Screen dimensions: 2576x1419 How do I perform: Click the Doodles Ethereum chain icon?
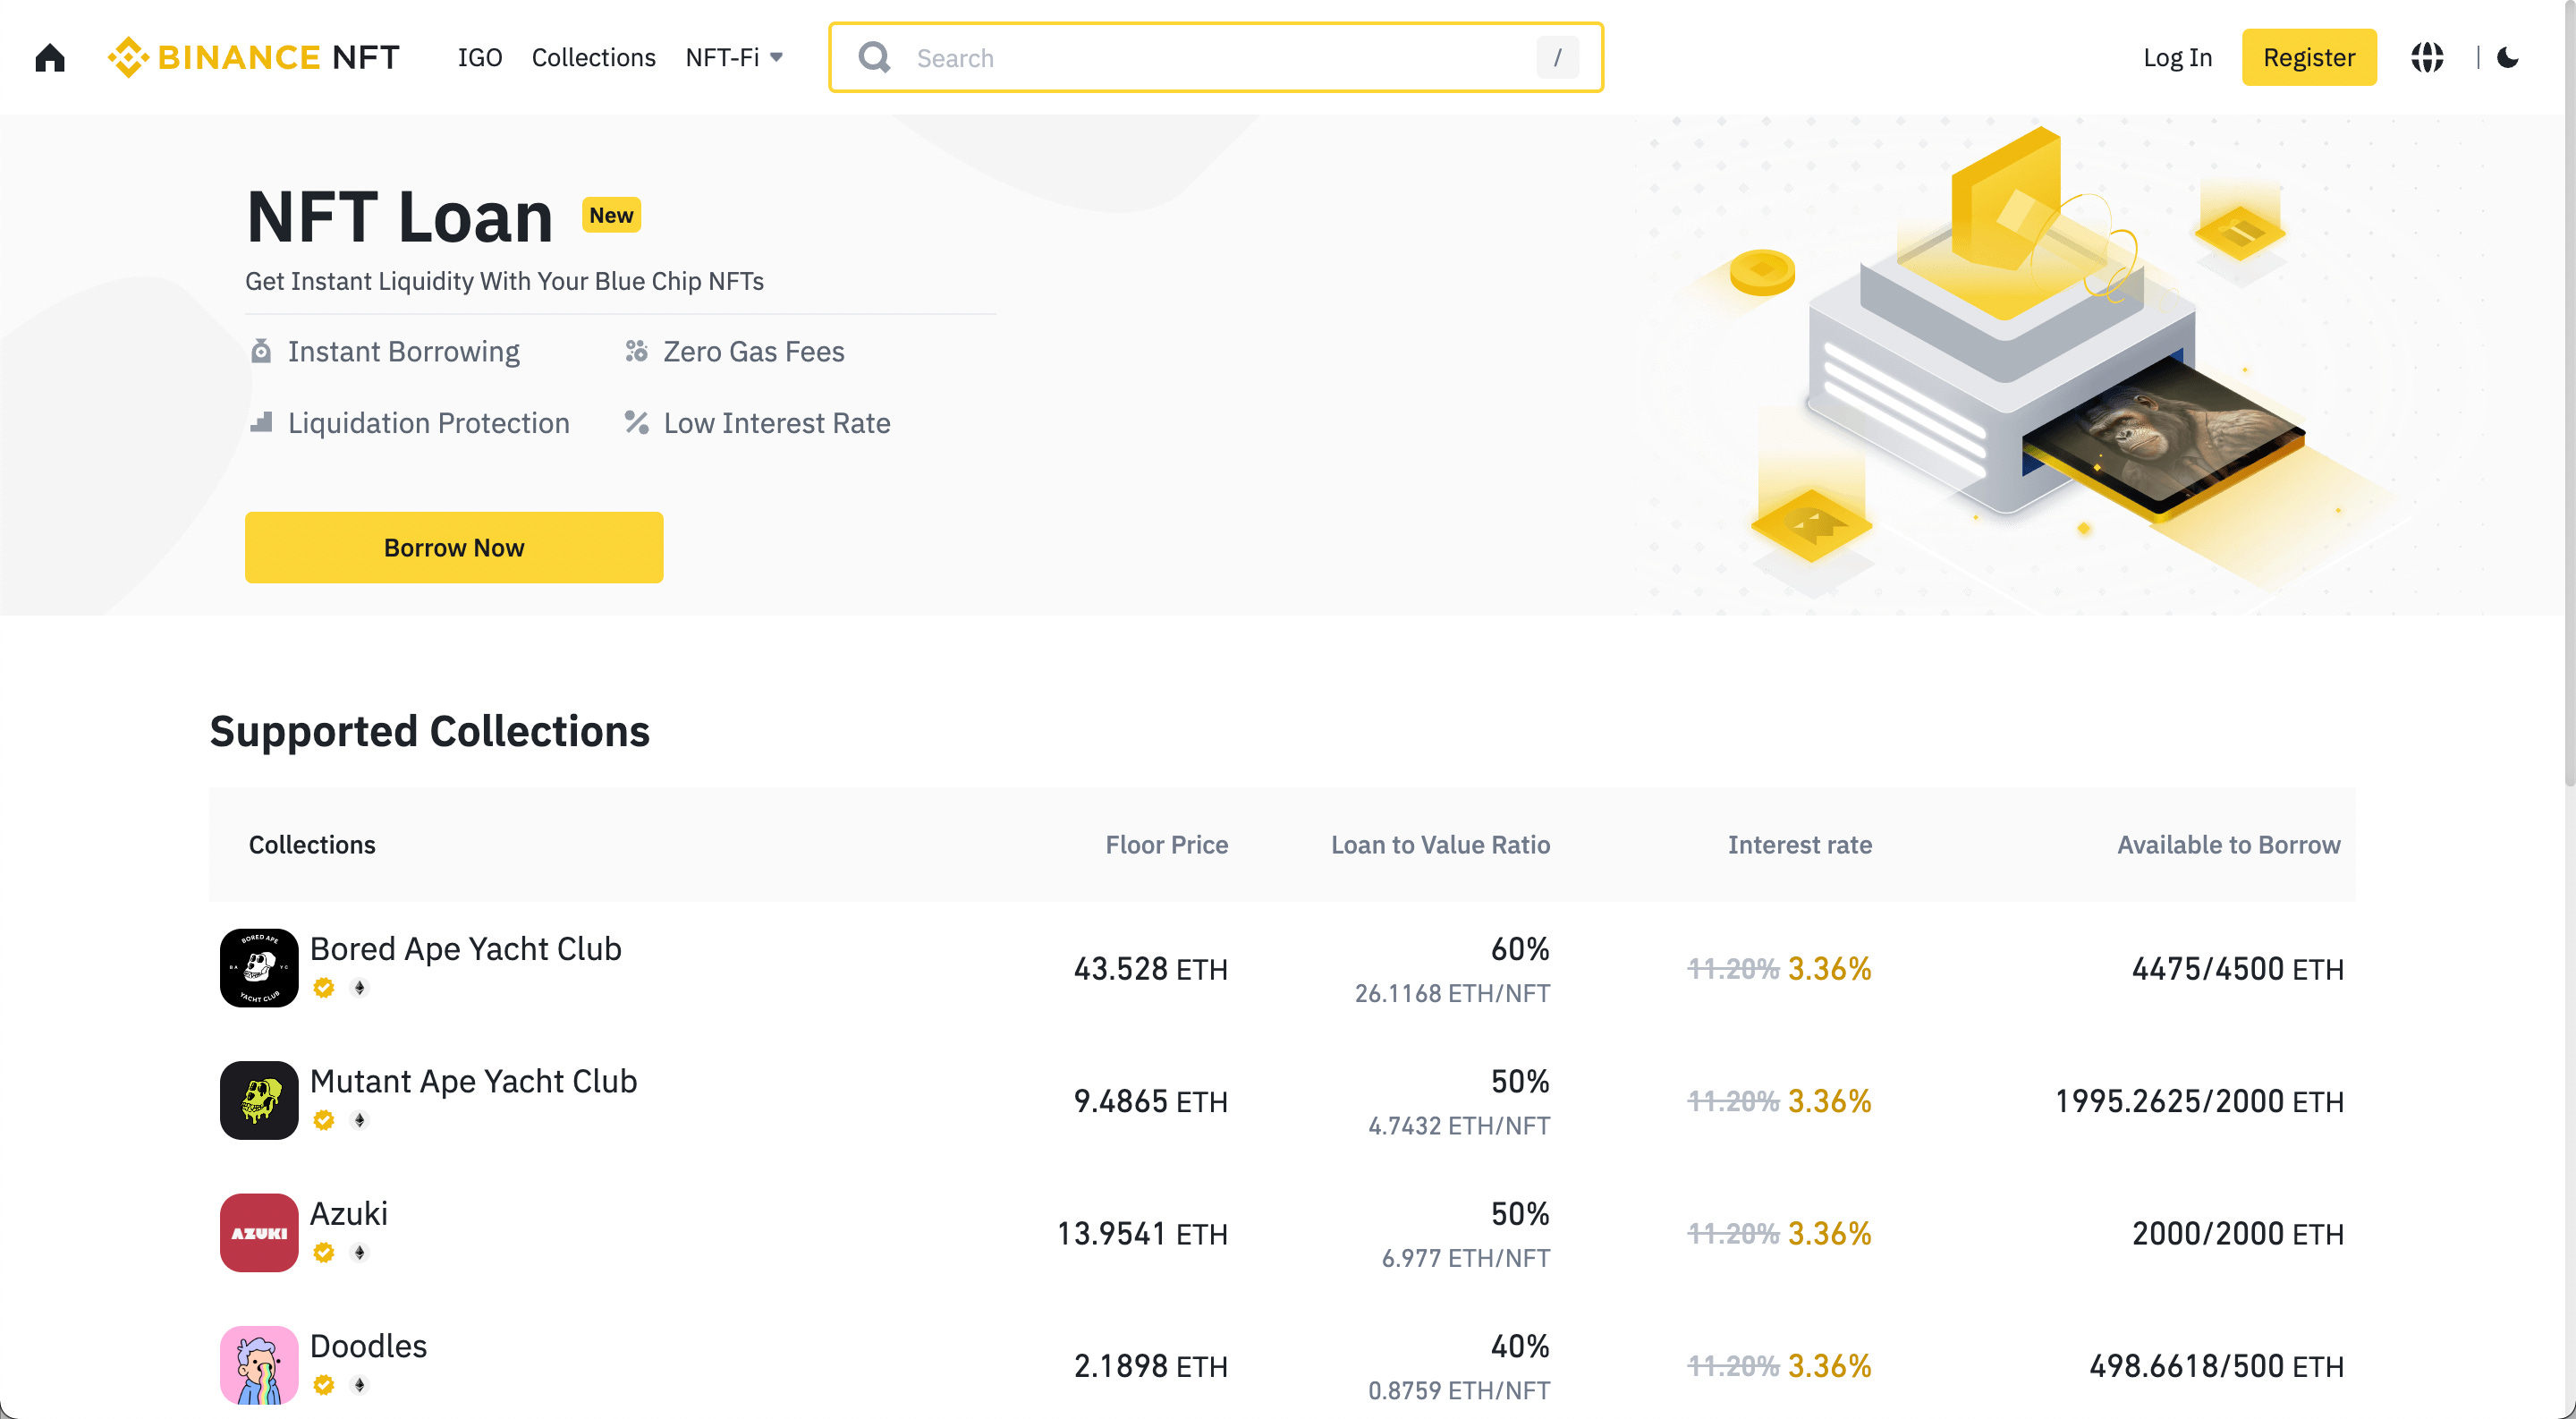[359, 1384]
